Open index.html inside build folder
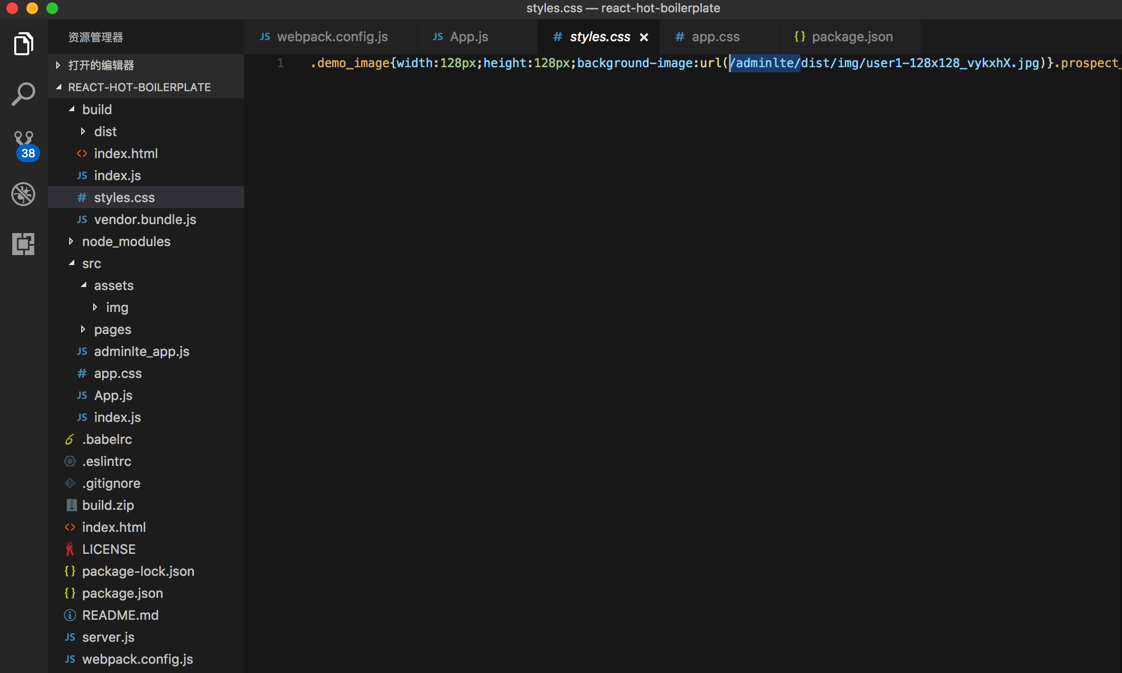Viewport: 1122px width, 673px height. click(x=146, y=153)
